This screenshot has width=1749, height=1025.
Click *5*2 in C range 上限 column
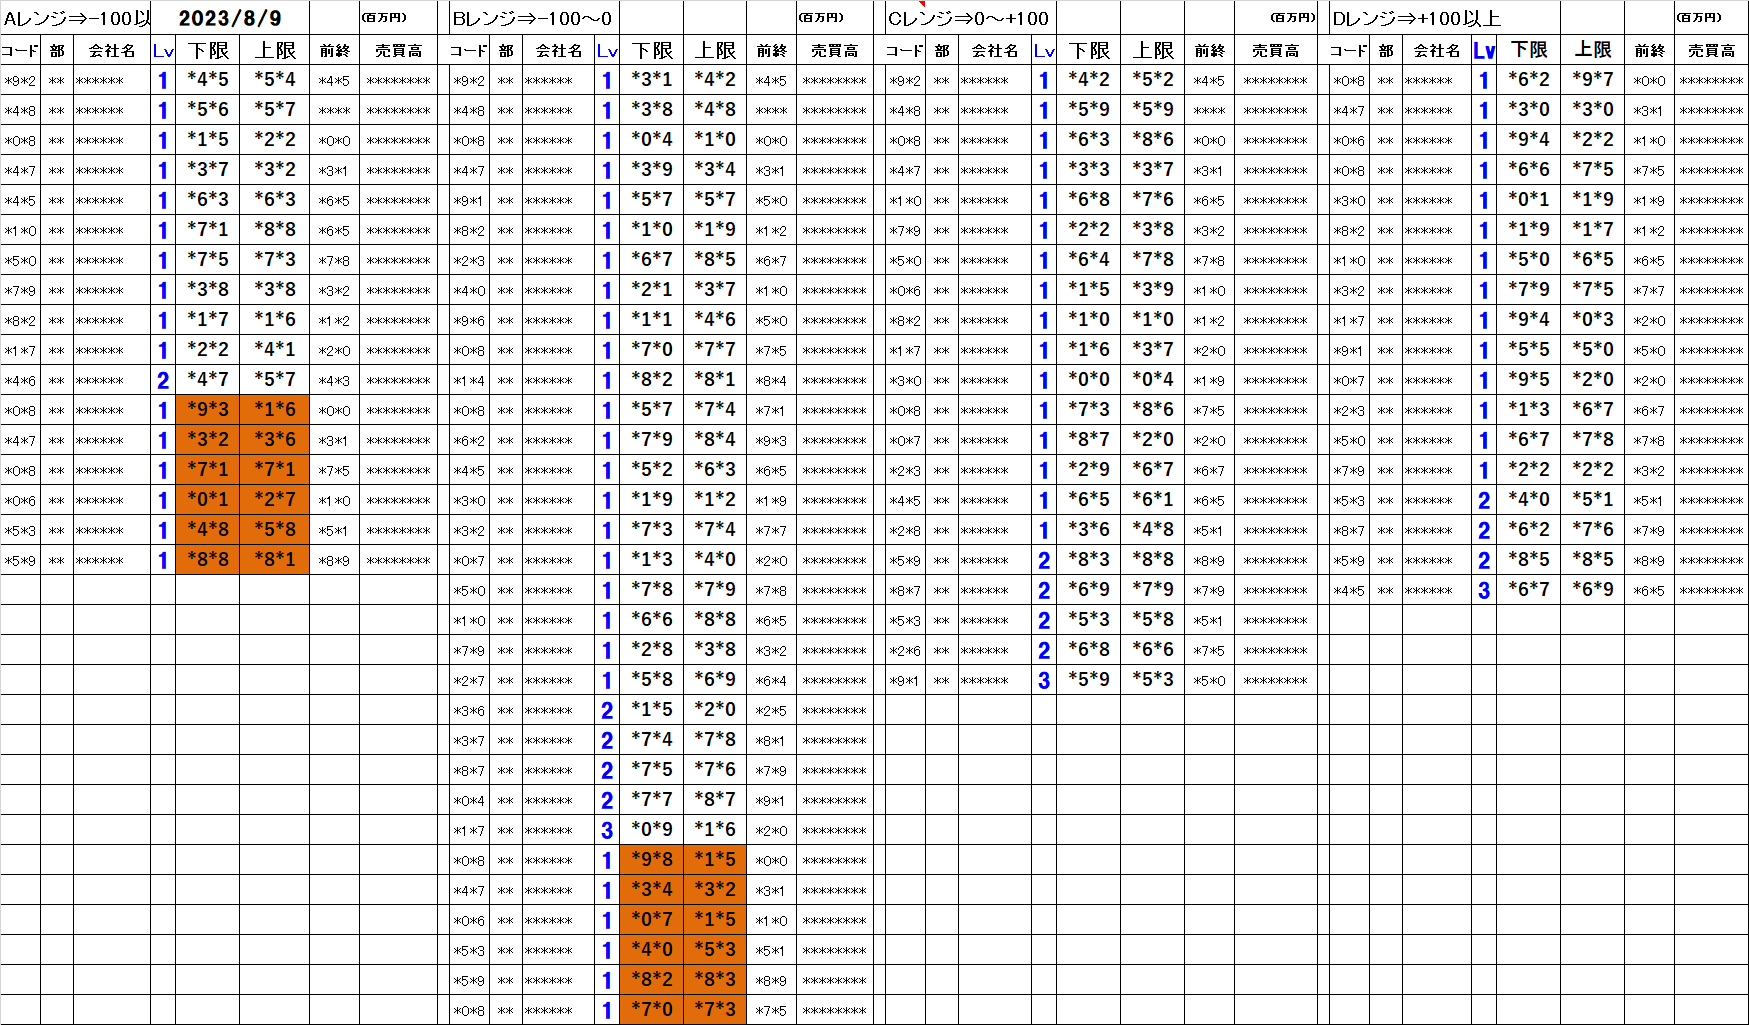click(x=1153, y=80)
